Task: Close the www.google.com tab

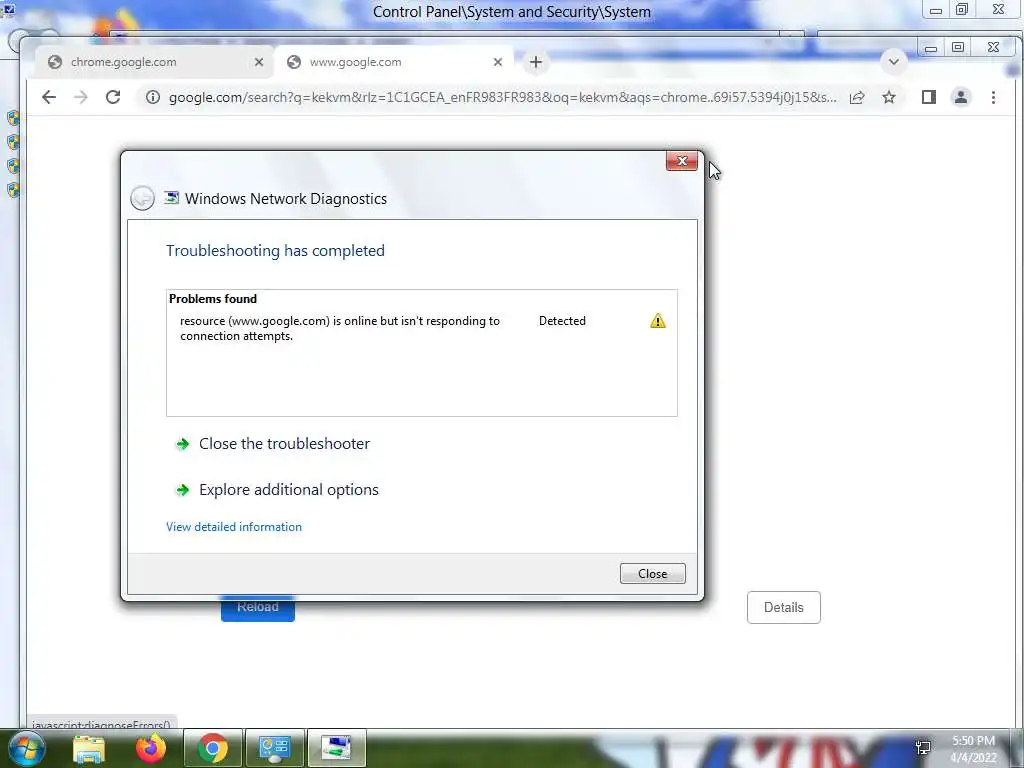Action: click(x=498, y=62)
